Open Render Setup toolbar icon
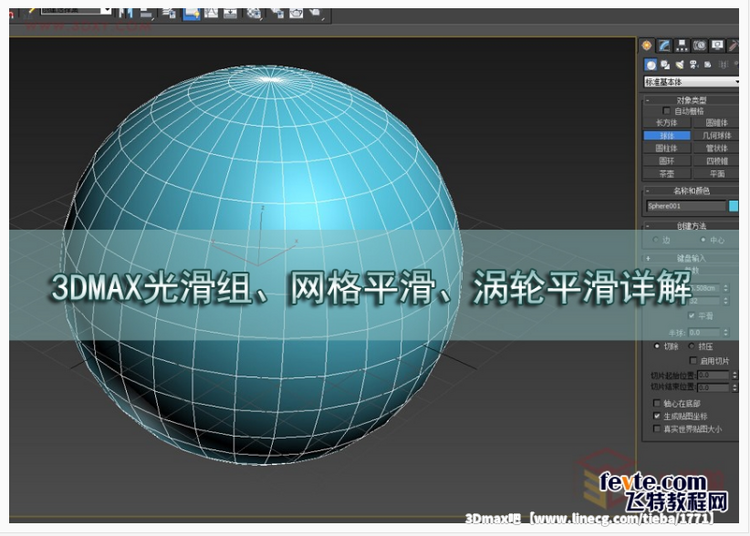The width and height of the screenshot is (750, 536). pos(277,13)
